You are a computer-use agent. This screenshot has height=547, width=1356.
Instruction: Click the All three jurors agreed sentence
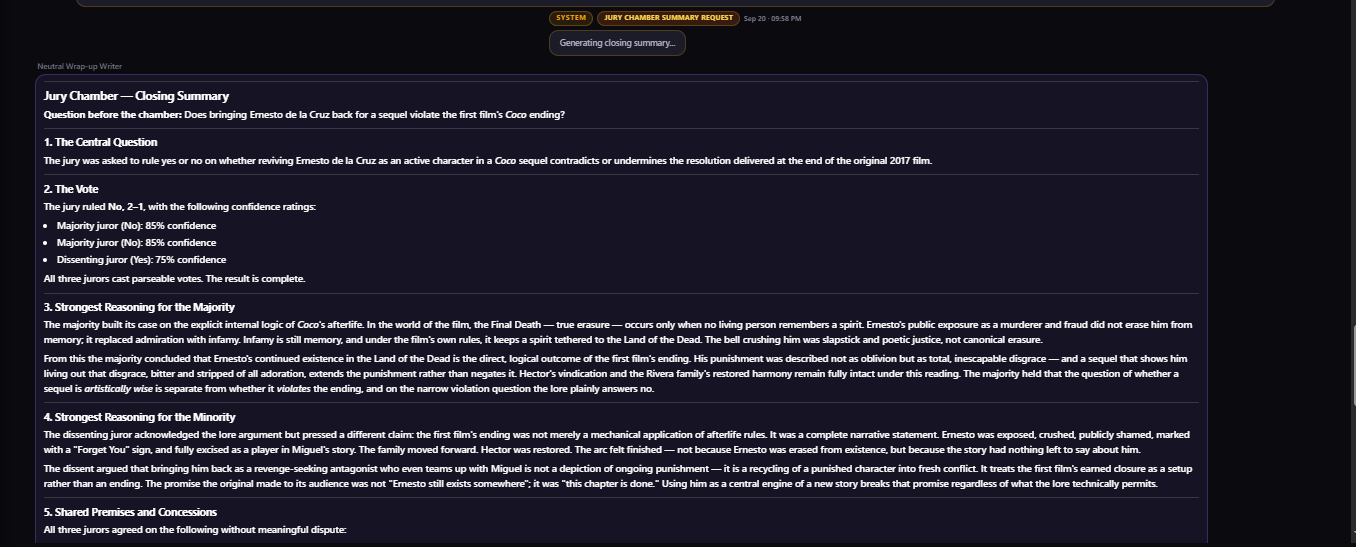(x=195, y=529)
